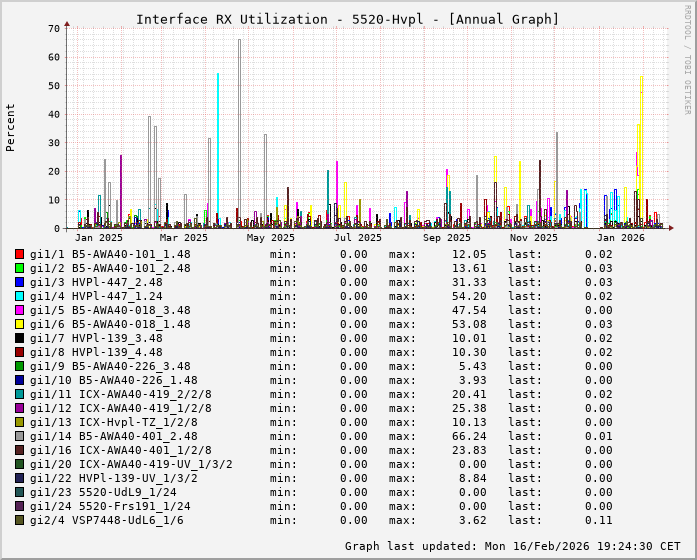Image resolution: width=697 pixels, height=560 pixels.
Task: Click the RRDTOOL / TOBI OETIKER watermark
Action: [x=687, y=58]
